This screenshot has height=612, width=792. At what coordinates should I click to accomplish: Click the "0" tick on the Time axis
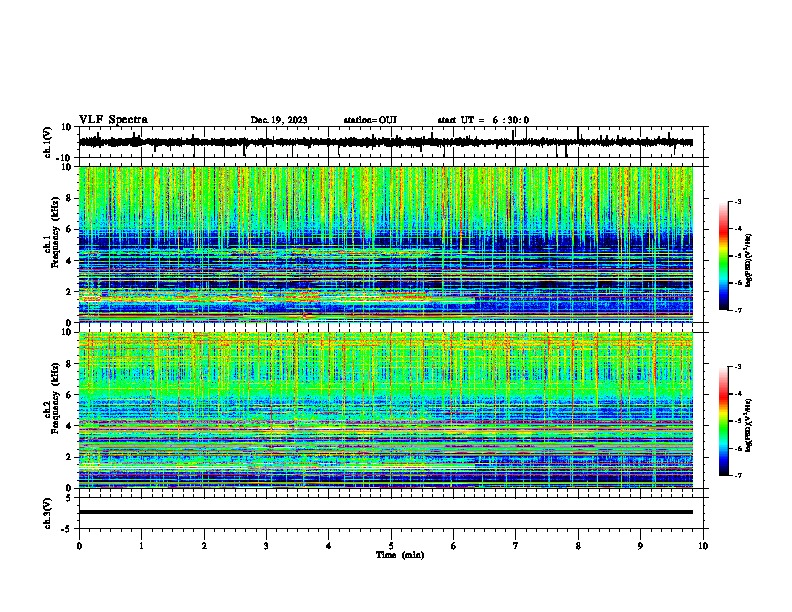[79, 546]
